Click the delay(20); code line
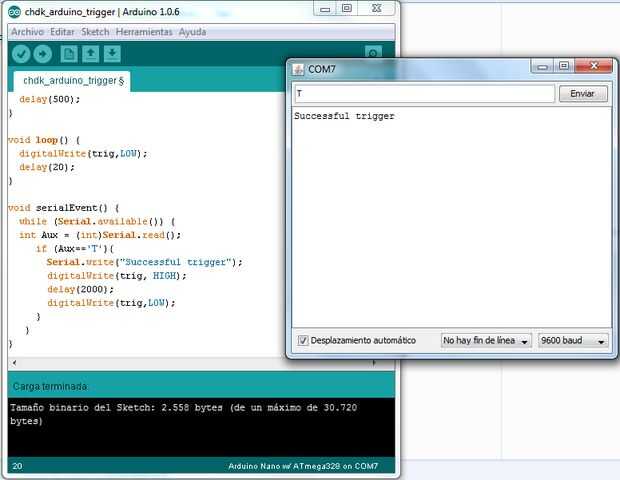 pos(47,167)
